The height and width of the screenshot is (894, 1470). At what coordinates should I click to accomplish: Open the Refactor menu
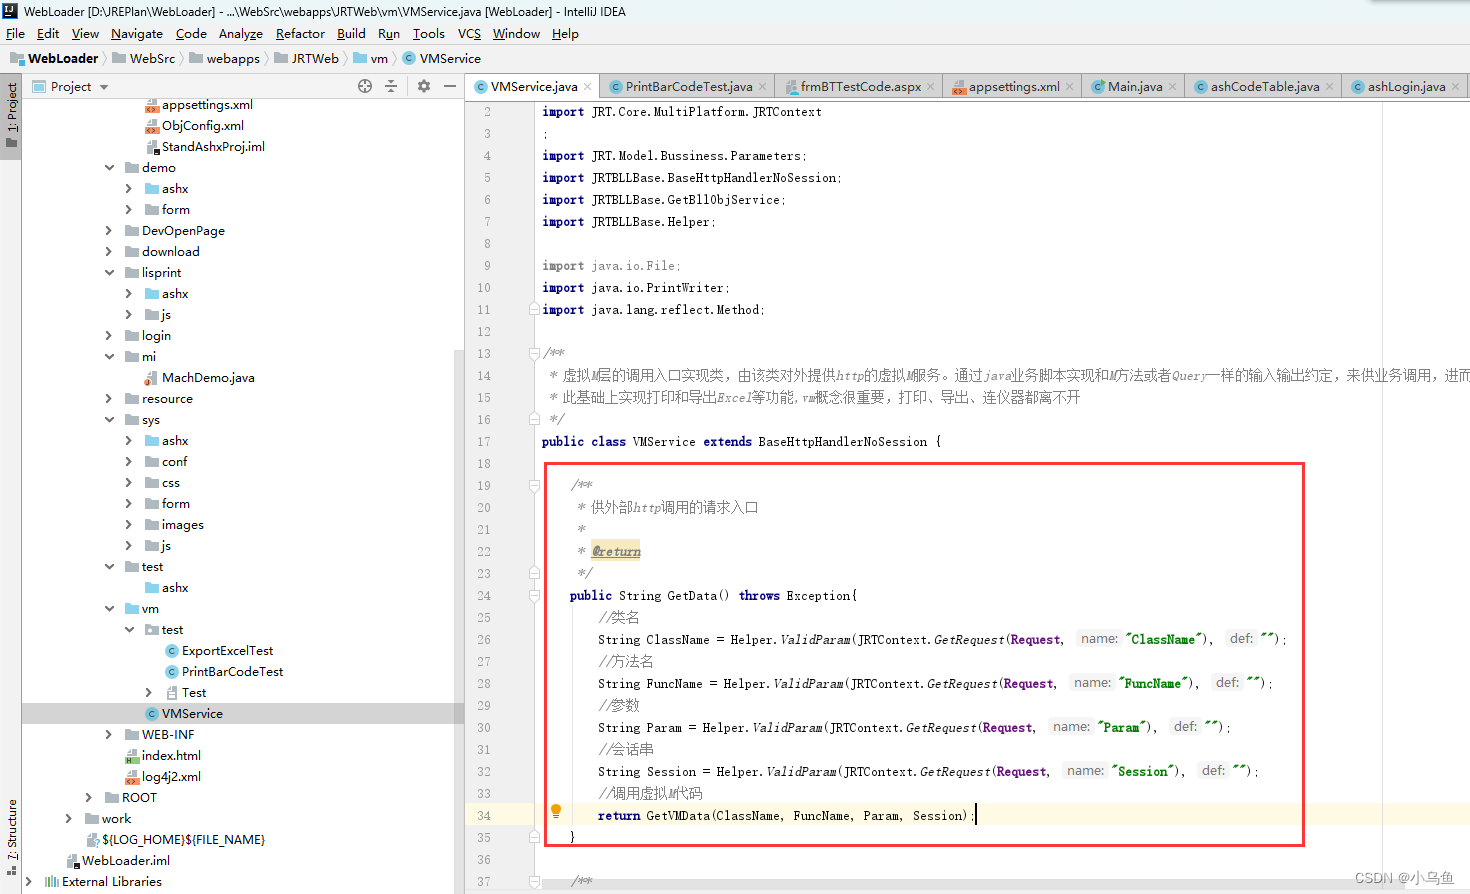[x=300, y=34]
